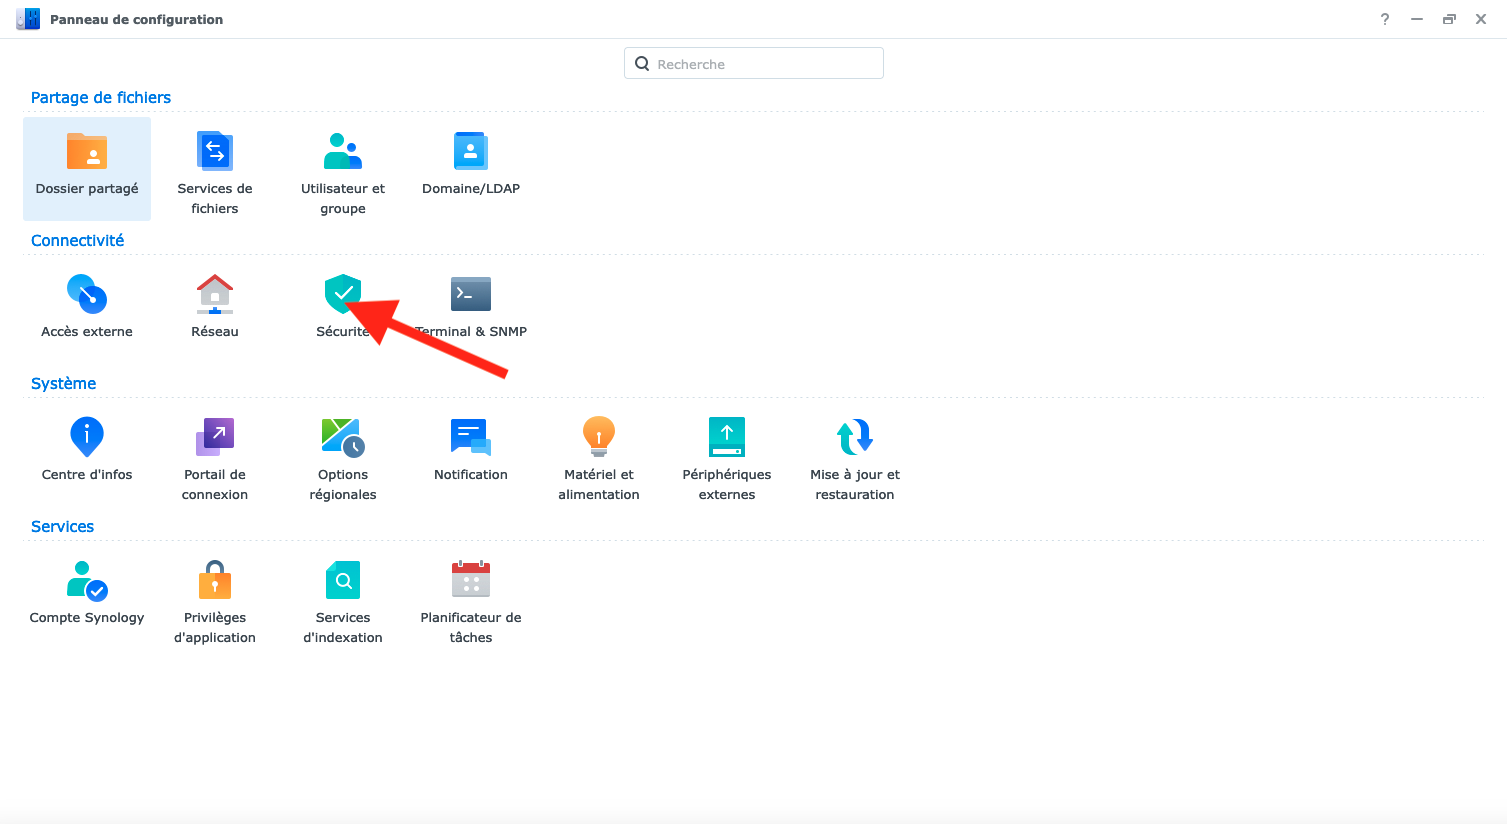Viewport: 1507px width, 824px height.
Task: Click the Sécurité shield icon
Action: [x=342, y=294]
